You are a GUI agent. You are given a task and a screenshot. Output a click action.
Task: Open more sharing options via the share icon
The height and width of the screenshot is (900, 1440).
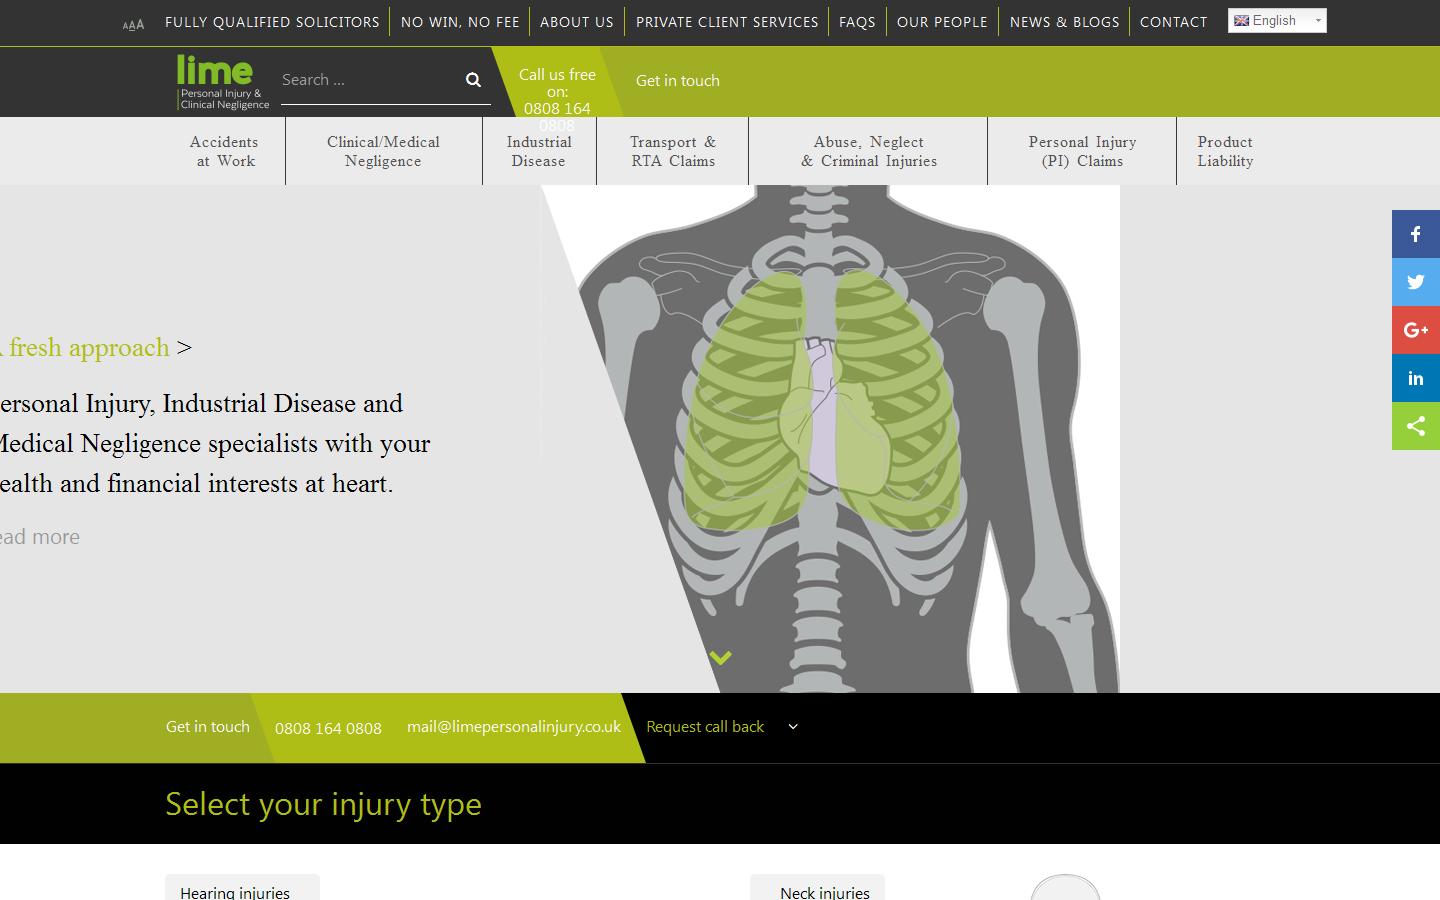point(1415,425)
